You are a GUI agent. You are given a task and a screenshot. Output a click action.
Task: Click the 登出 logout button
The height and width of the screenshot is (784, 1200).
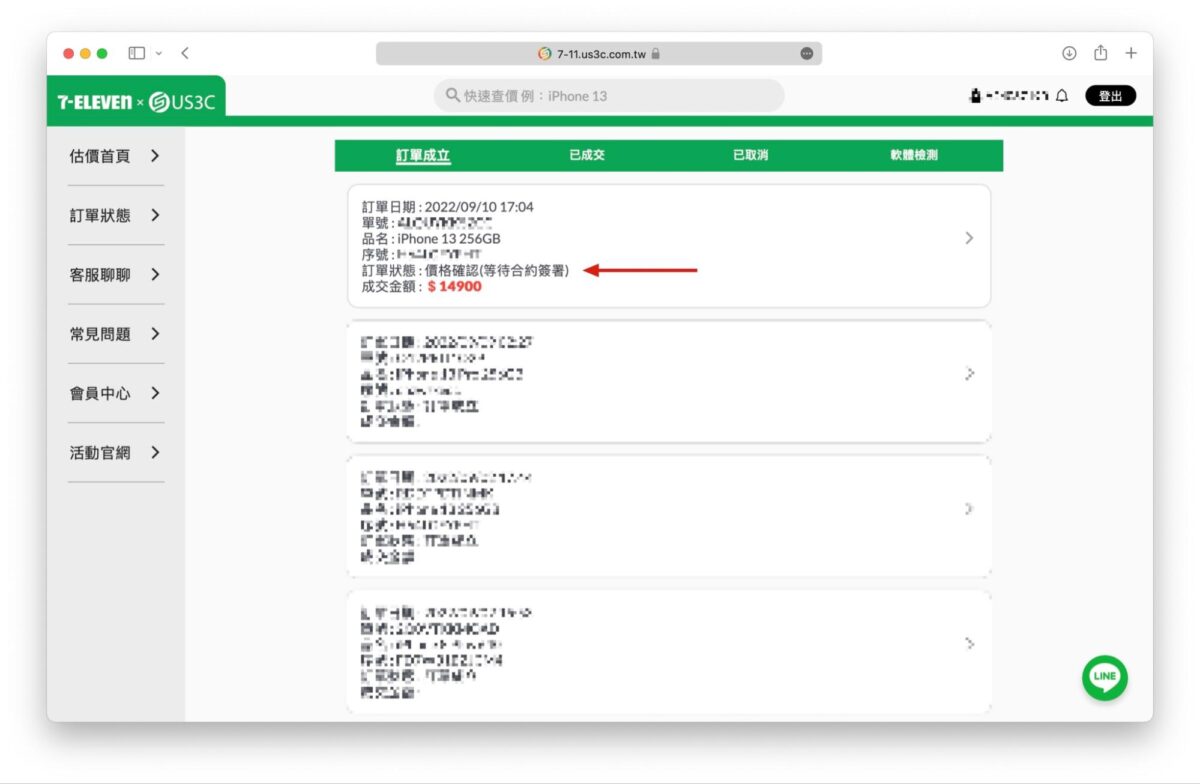click(1110, 96)
